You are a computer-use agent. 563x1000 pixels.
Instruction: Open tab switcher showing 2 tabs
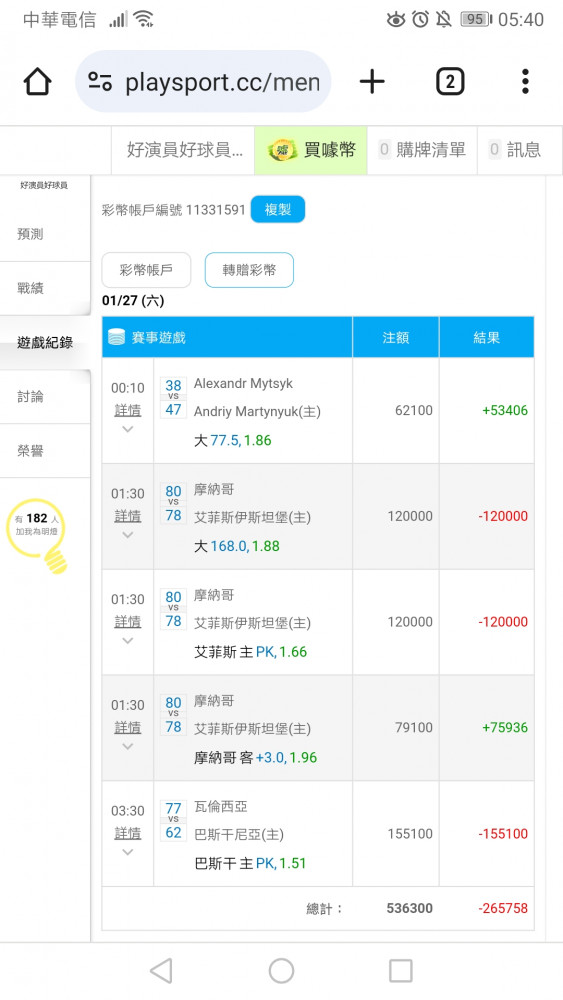[x=450, y=82]
